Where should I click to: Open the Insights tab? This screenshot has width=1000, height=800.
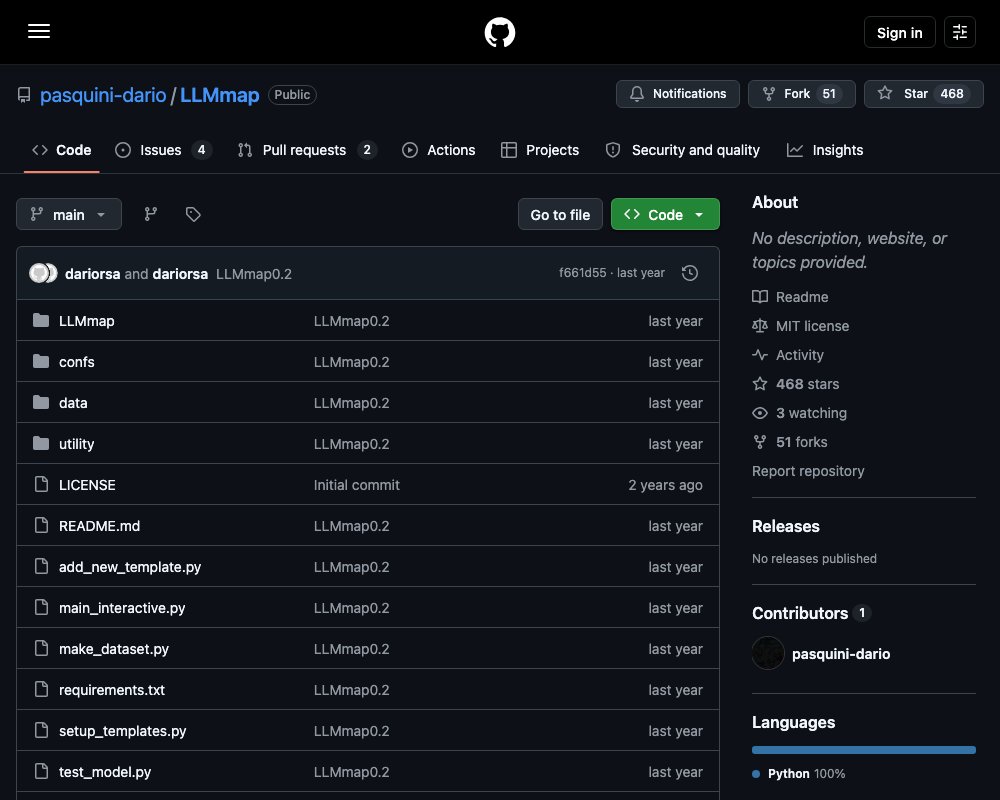pyautogui.click(x=825, y=150)
